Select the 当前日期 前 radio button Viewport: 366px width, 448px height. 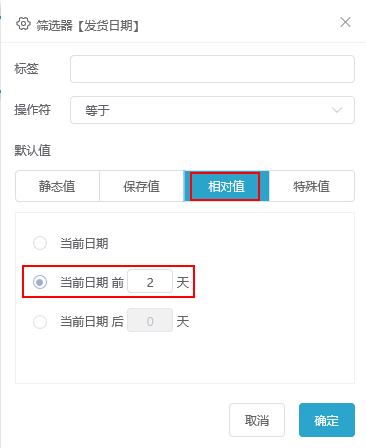tap(40, 282)
